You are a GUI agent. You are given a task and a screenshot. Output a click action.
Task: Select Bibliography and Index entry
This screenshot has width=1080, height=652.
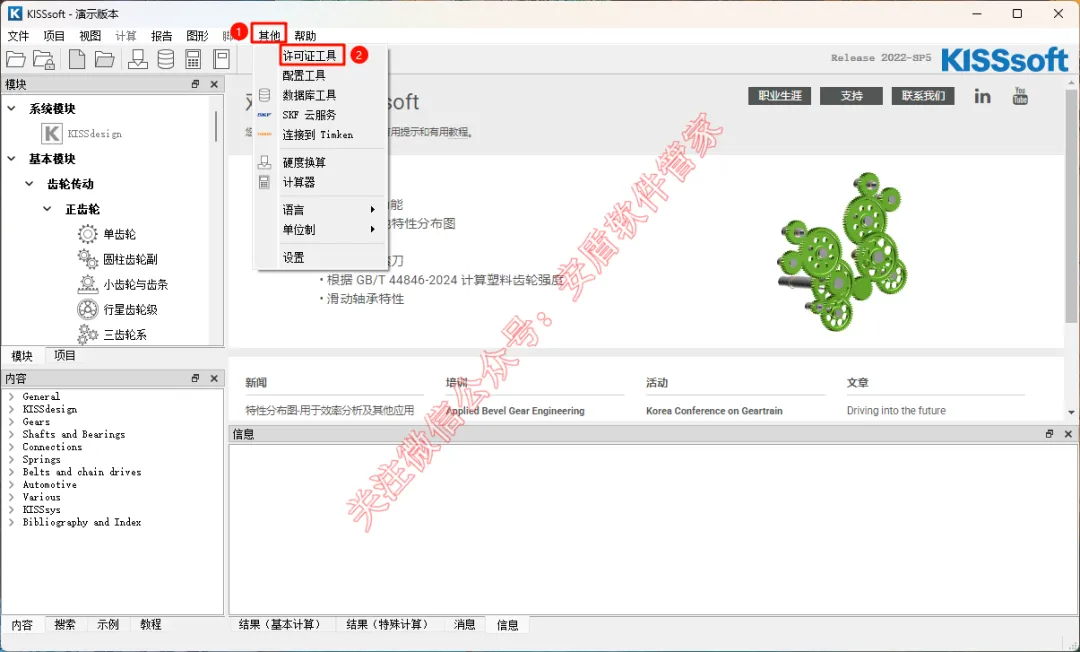(x=81, y=523)
